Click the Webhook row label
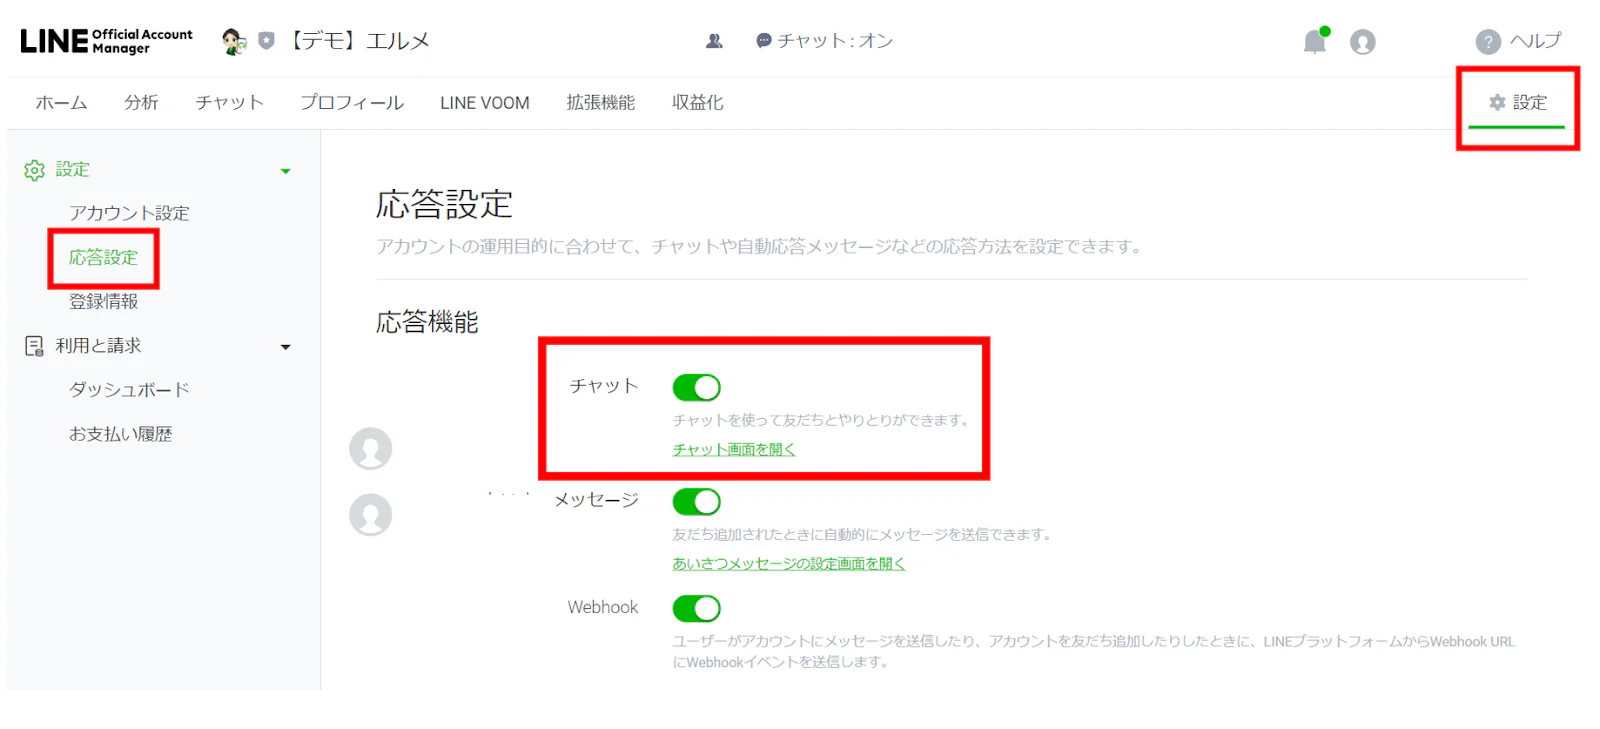1600x729 pixels. click(603, 607)
